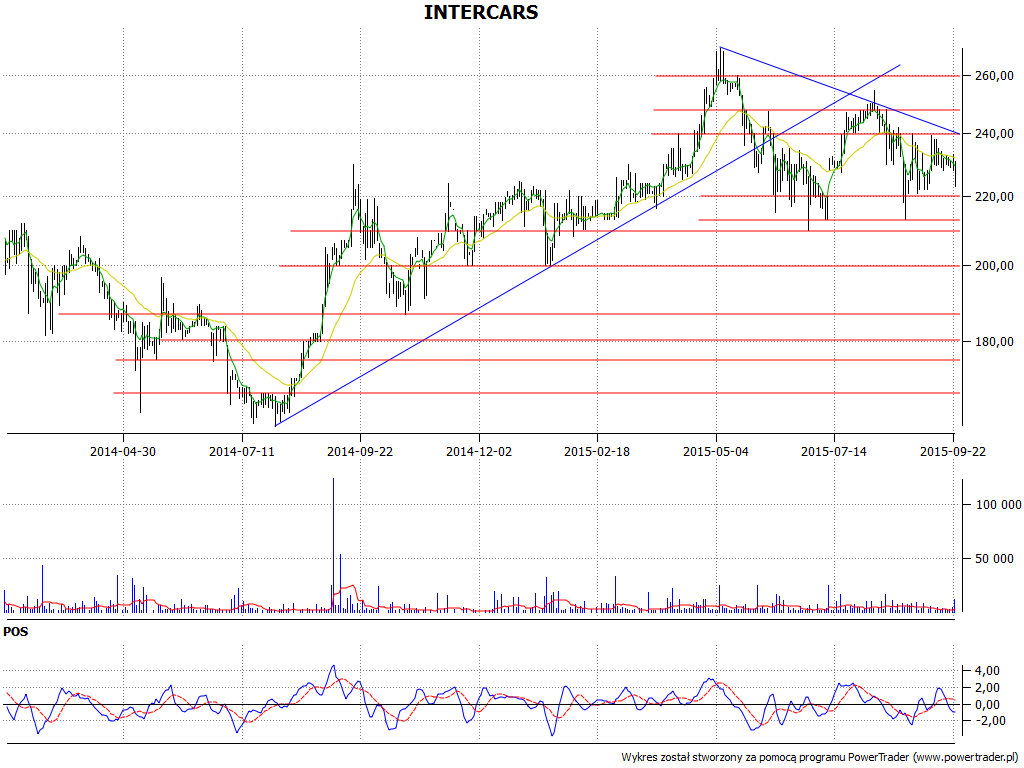Click the price peak where the downtrend line starts
Screen dimensions: 1024x768
[720, 48]
